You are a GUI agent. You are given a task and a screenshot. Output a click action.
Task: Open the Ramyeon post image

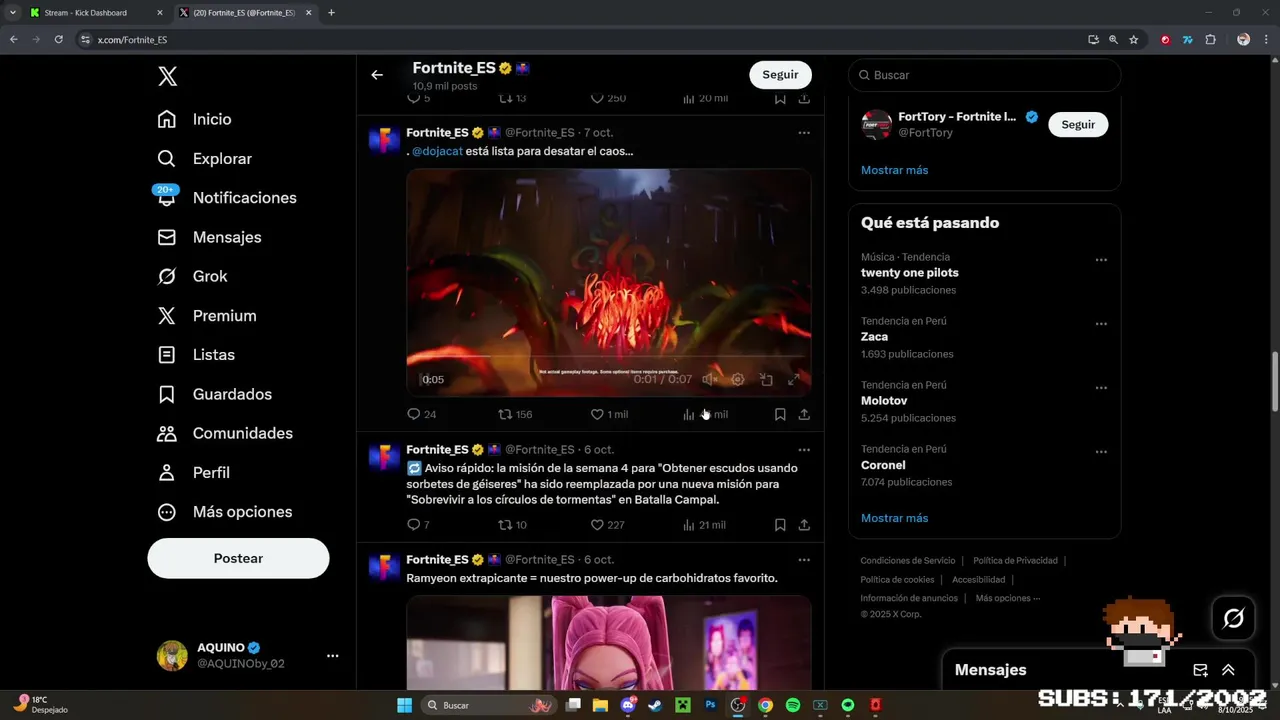[608, 642]
